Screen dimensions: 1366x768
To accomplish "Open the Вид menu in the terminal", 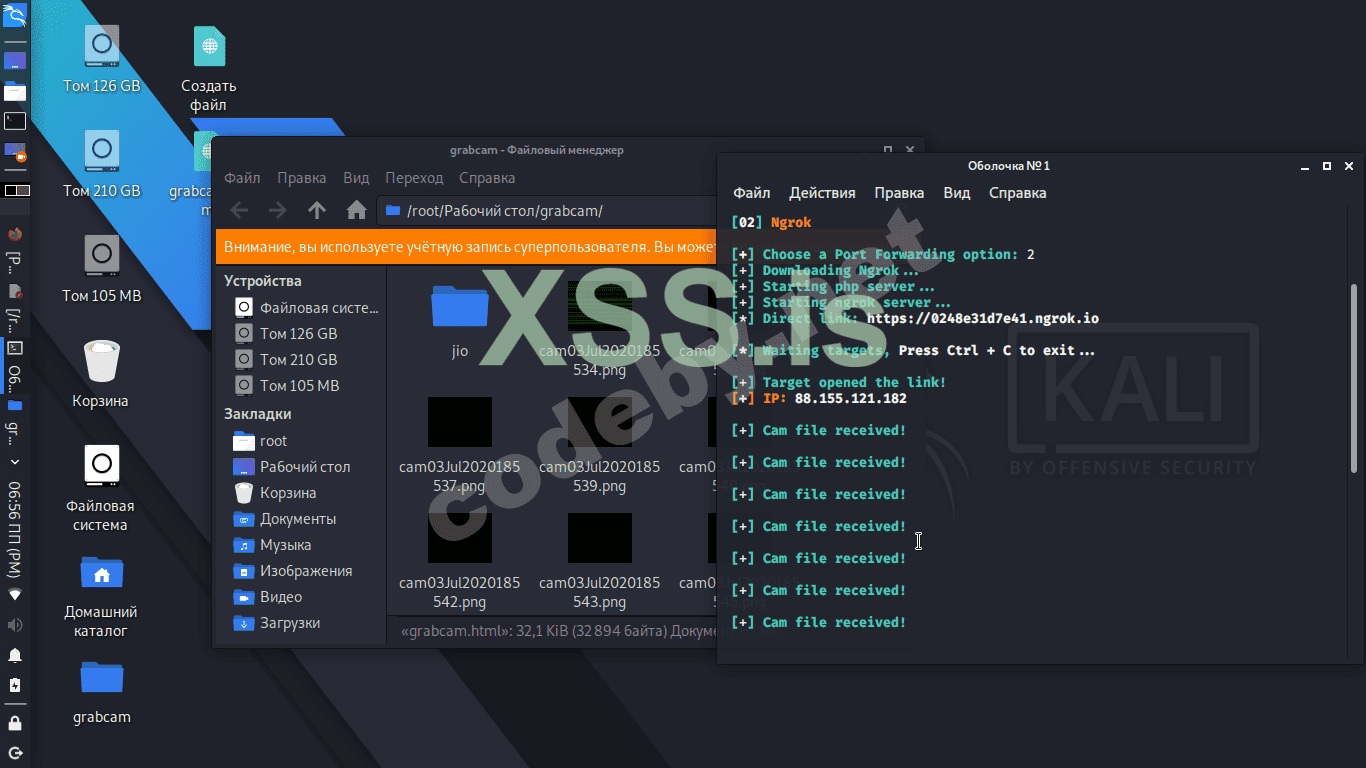I will click(957, 193).
